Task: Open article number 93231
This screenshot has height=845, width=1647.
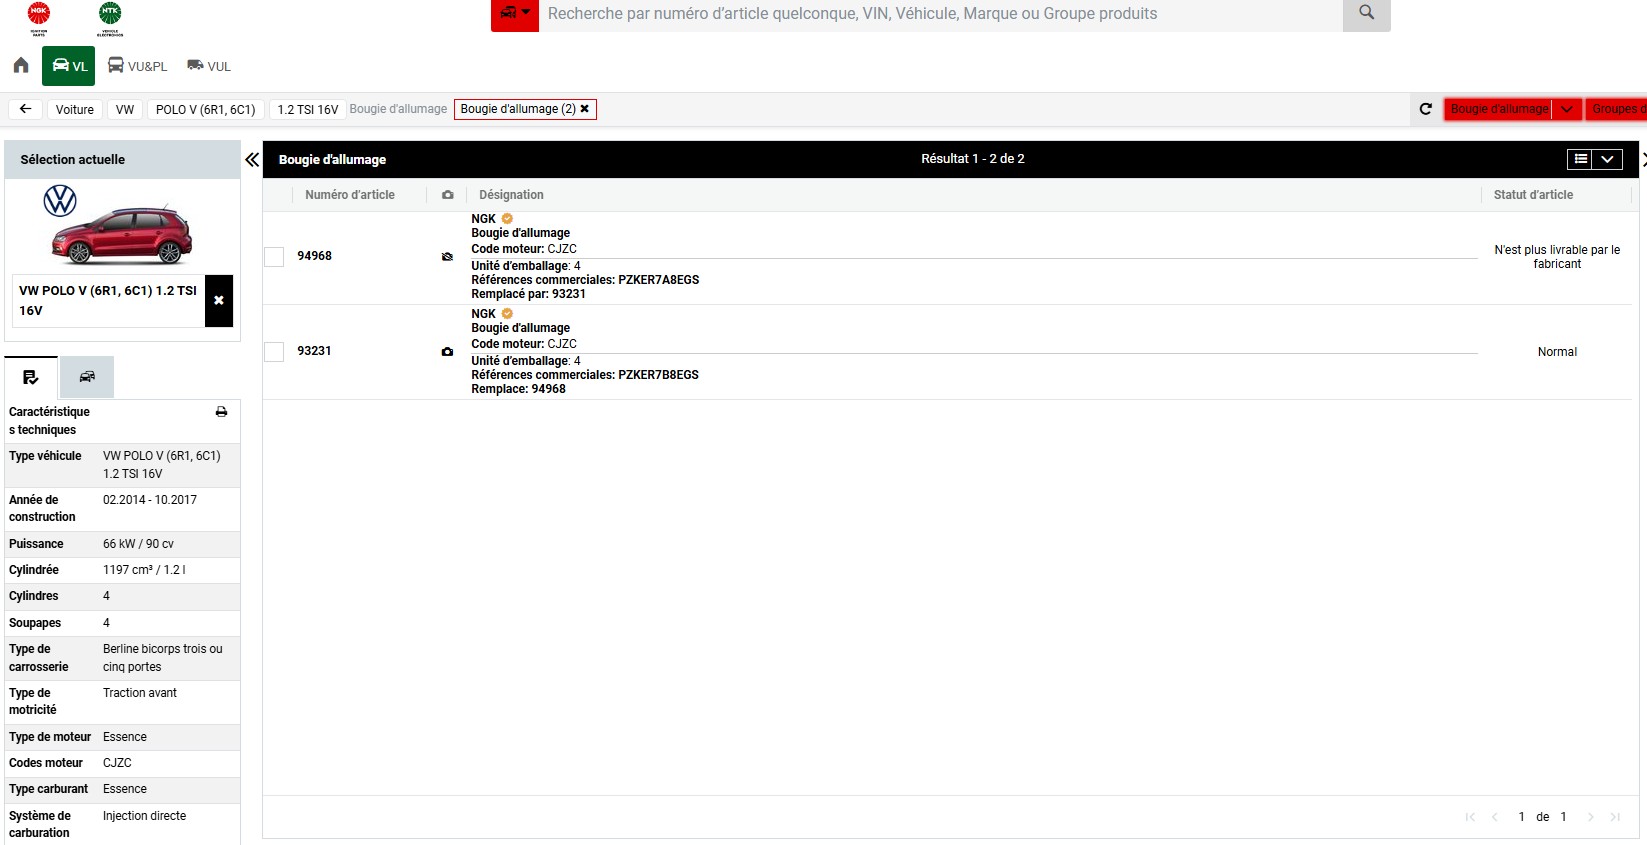Action: 314,351
